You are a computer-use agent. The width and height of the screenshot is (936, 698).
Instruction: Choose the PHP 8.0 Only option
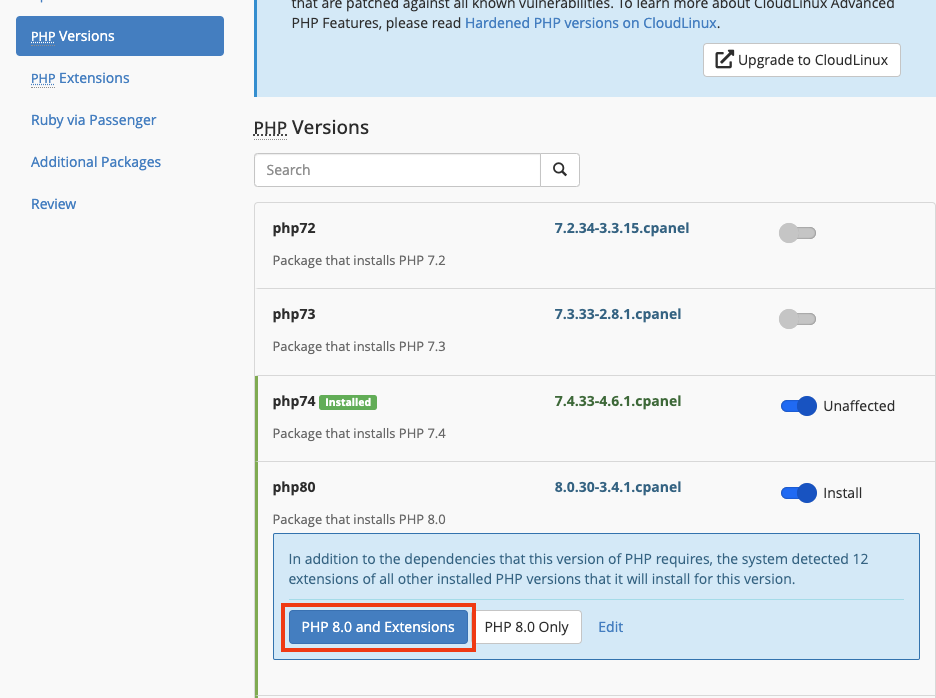(x=527, y=627)
